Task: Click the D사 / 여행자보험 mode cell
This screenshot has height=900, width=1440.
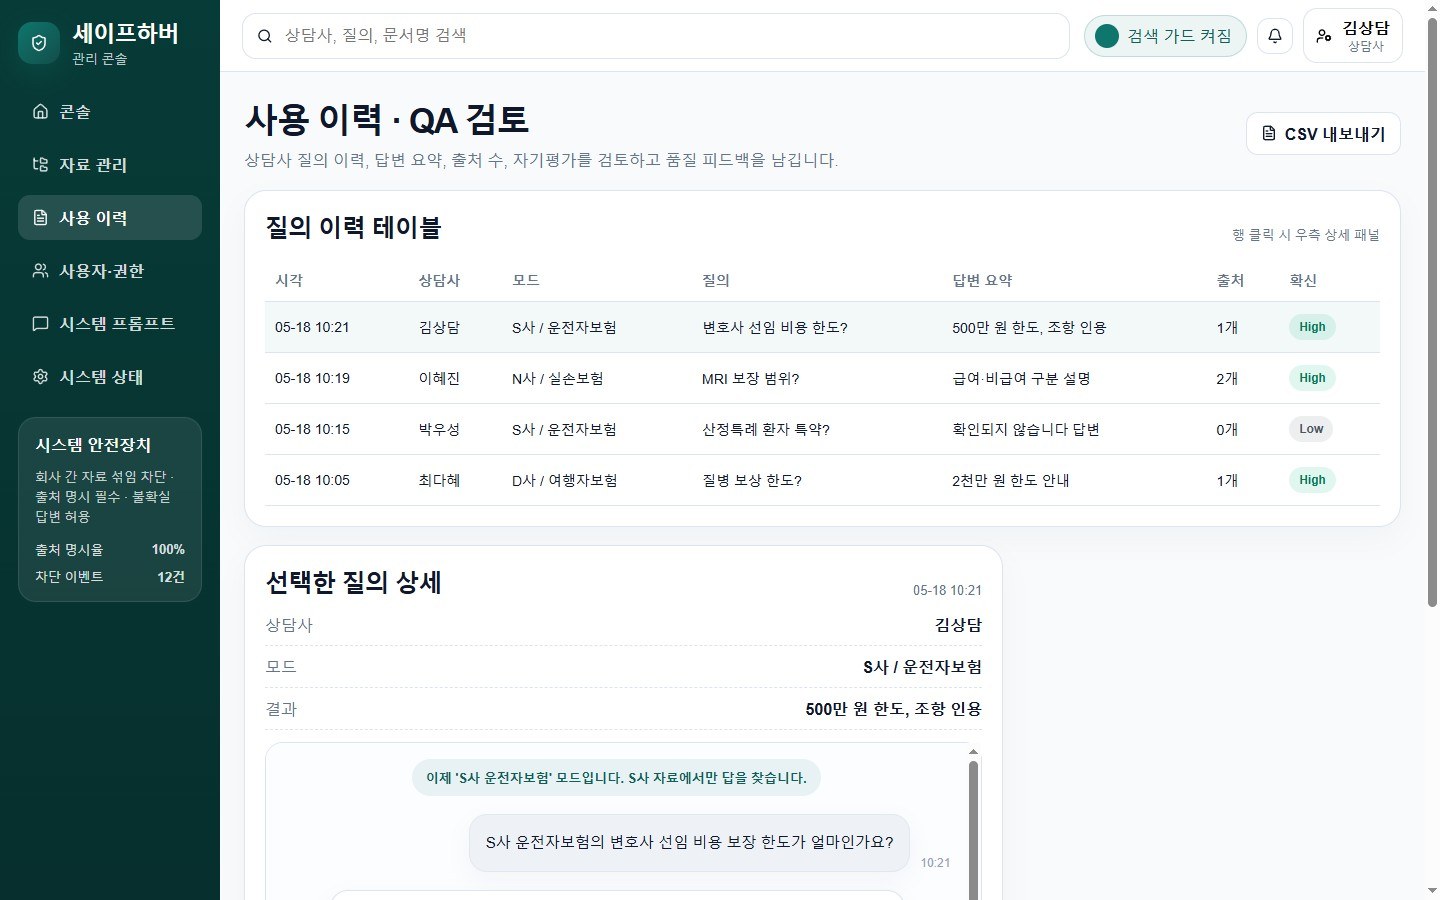Action: 564,480
